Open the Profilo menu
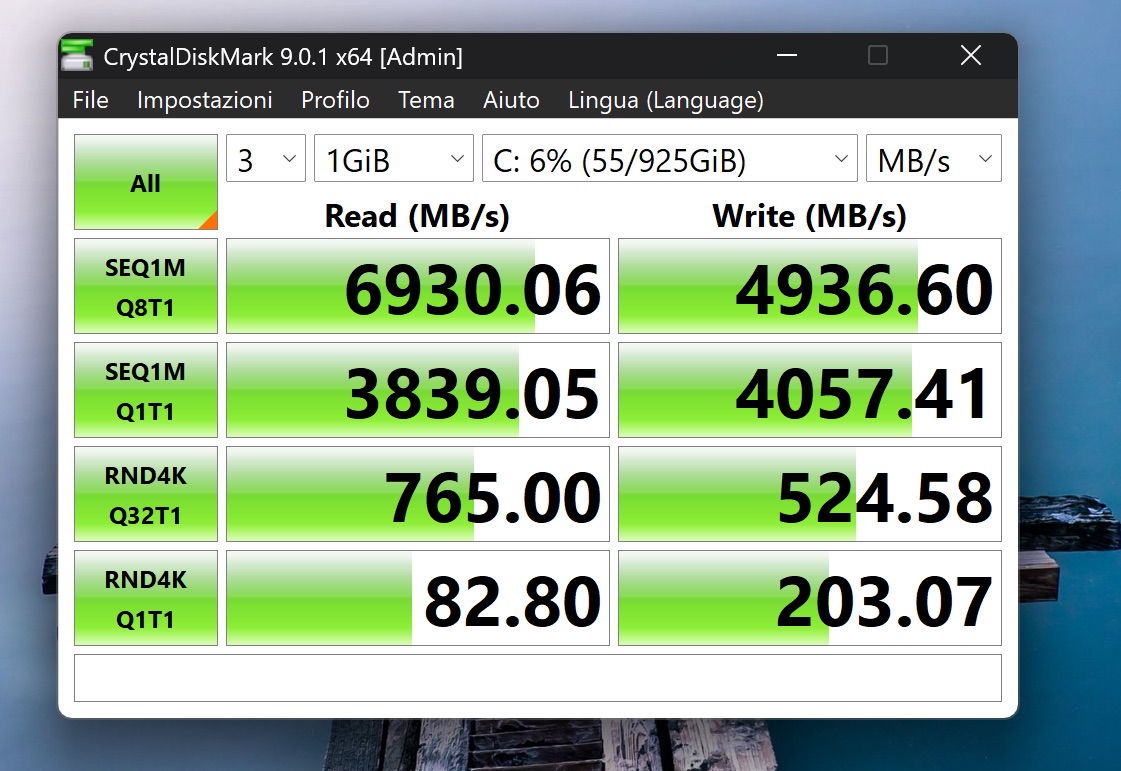The height and width of the screenshot is (771, 1121). coord(335,100)
